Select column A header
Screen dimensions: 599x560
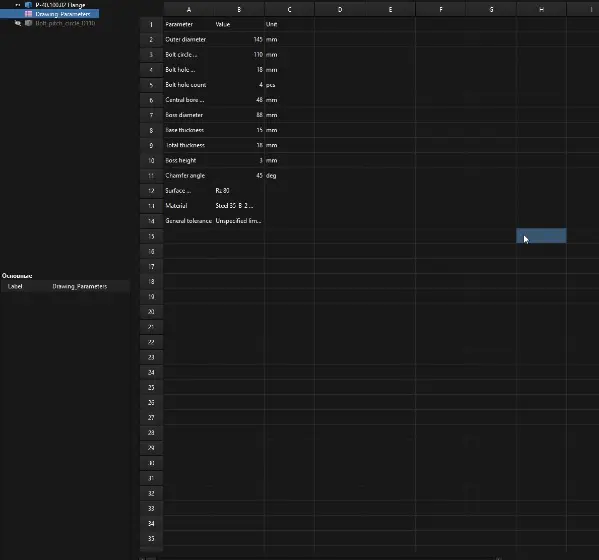[x=189, y=10]
